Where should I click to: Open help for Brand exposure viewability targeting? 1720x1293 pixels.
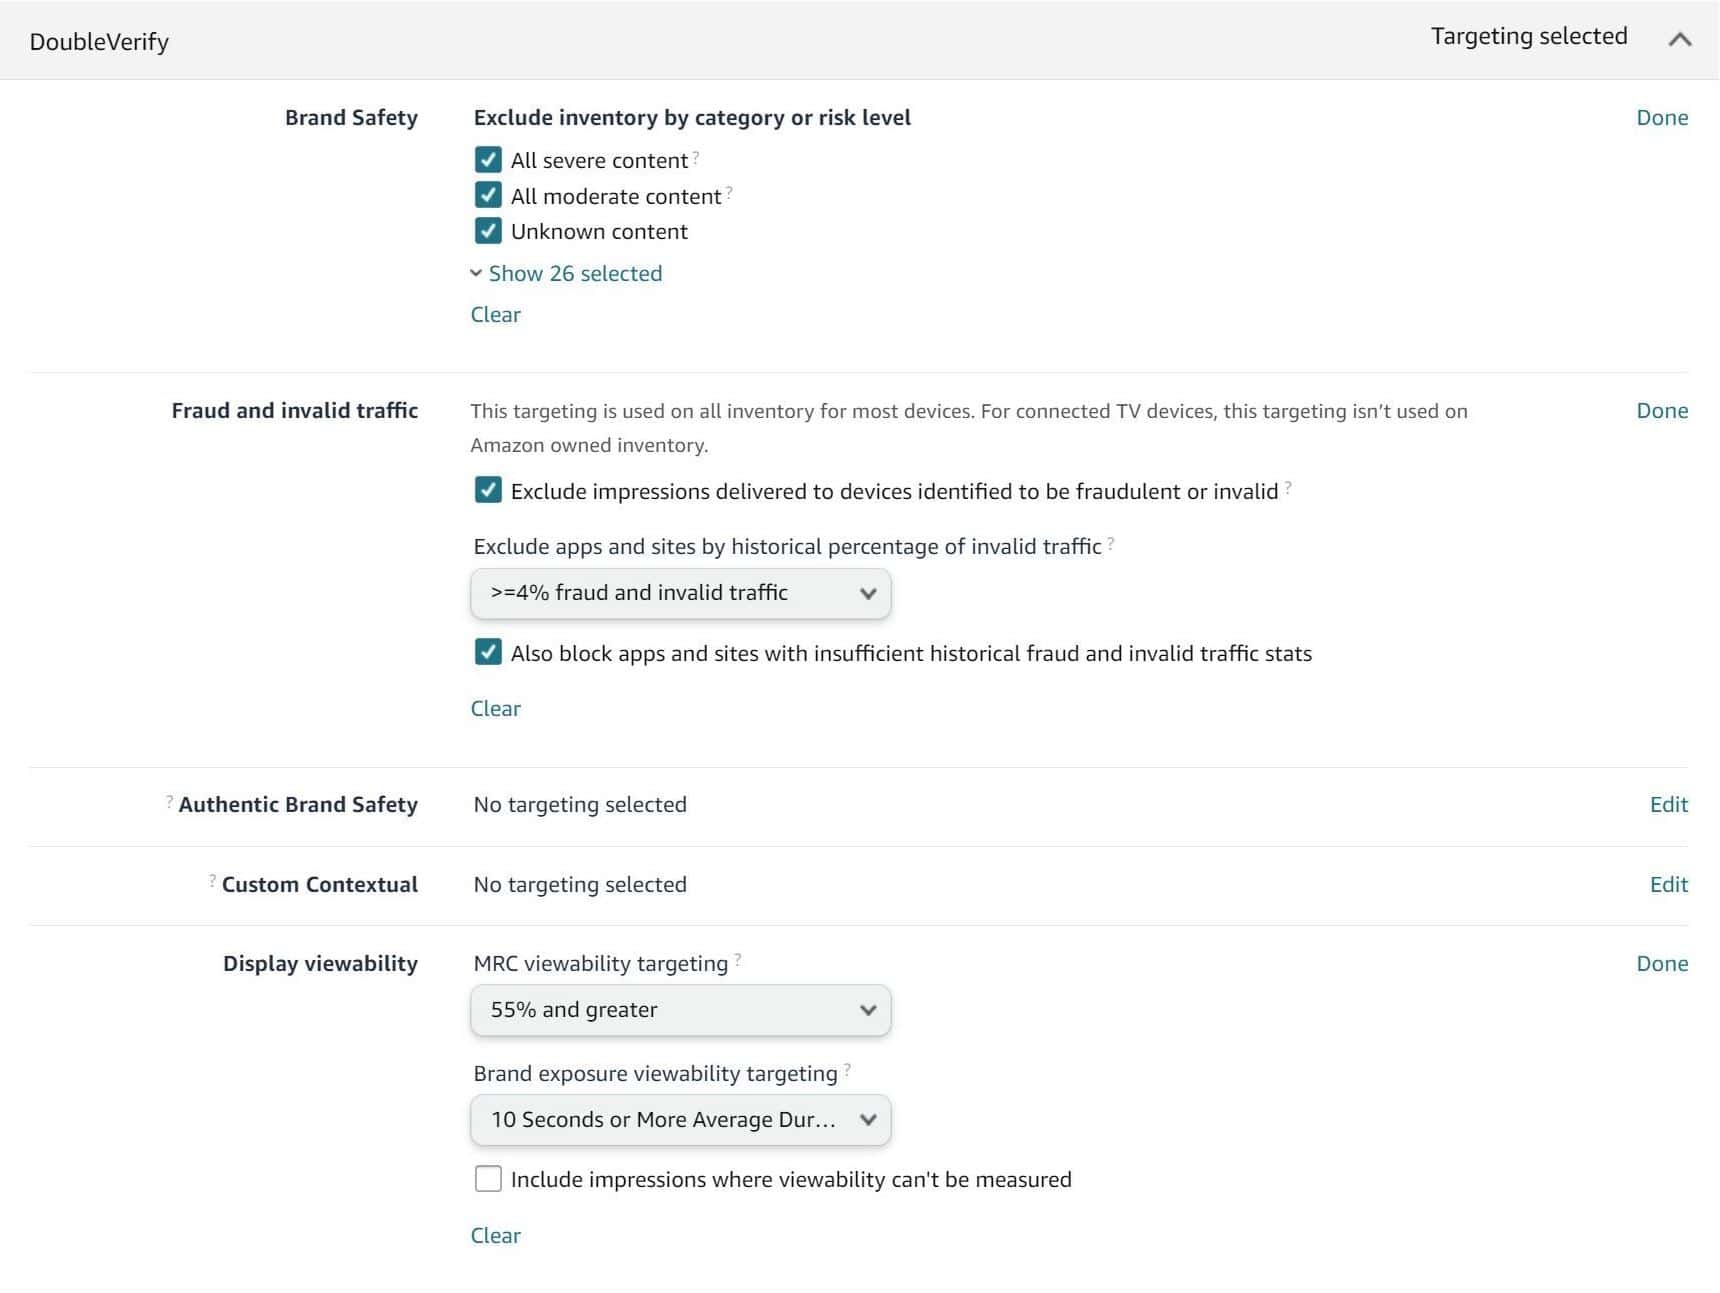846,1067
